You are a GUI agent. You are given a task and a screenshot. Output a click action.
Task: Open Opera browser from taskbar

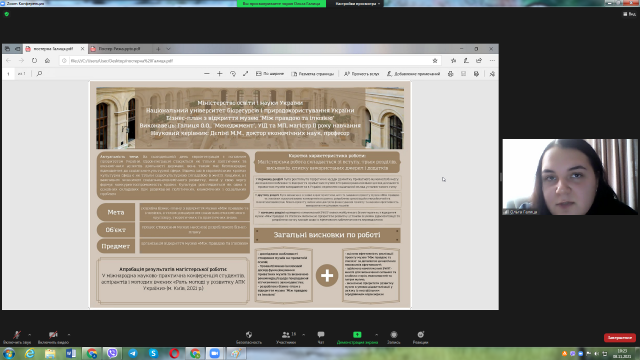(x=174, y=353)
